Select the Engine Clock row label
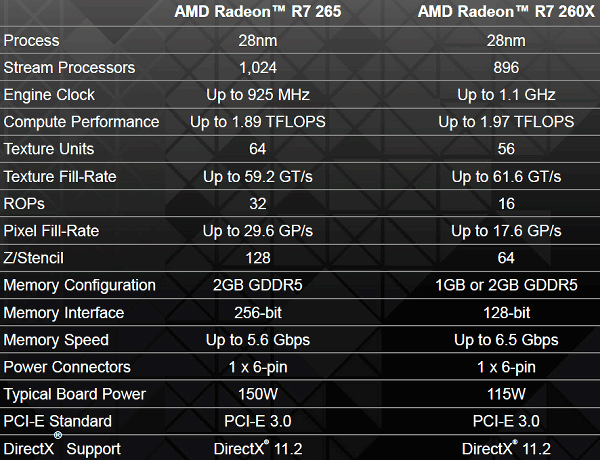Viewport: 600px width, 460px height. (50, 95)
